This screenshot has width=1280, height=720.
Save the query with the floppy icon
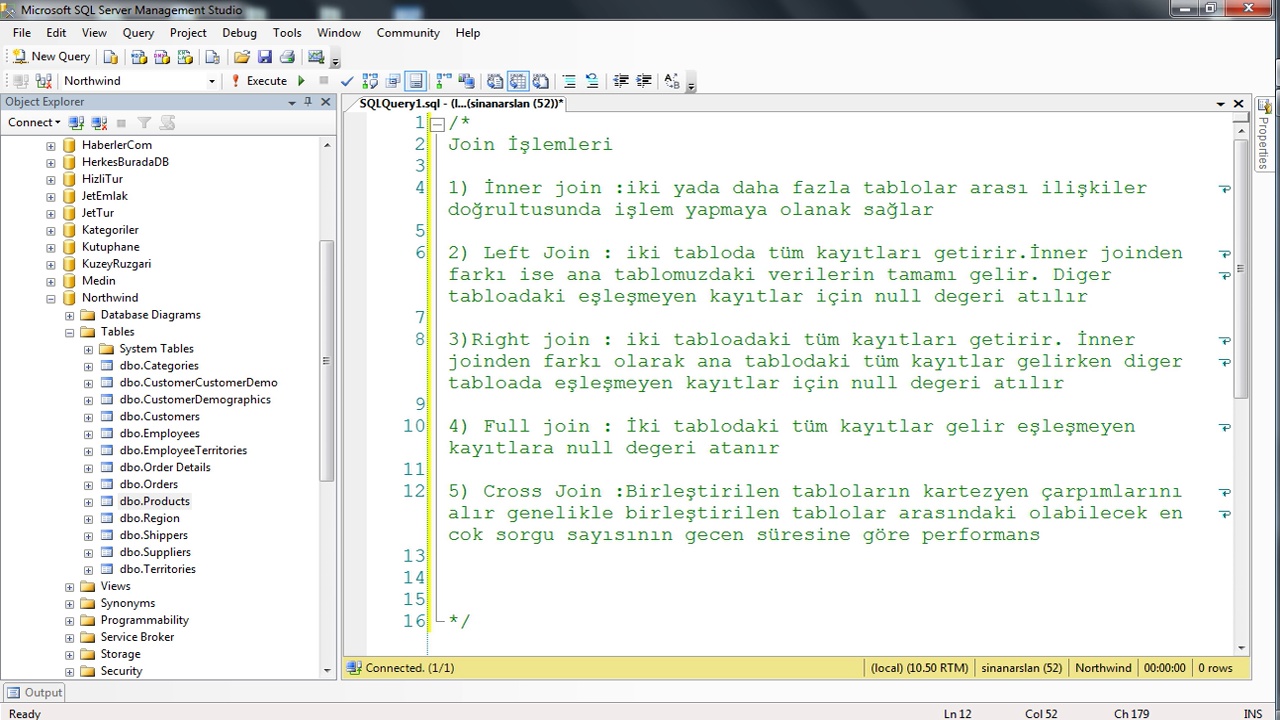point(265,57)
